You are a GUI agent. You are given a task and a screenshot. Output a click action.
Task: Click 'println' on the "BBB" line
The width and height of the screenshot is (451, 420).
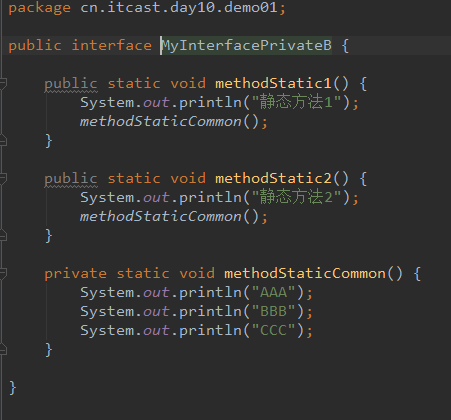pyautogui.click(x=210, y=312)
